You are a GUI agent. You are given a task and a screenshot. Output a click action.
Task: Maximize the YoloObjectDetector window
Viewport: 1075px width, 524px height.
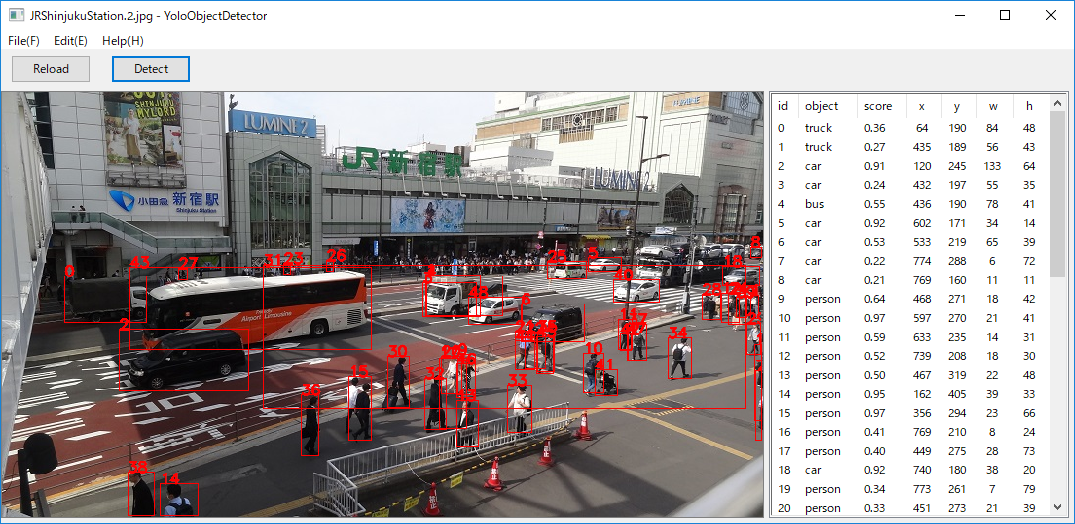pos(1004,15)
